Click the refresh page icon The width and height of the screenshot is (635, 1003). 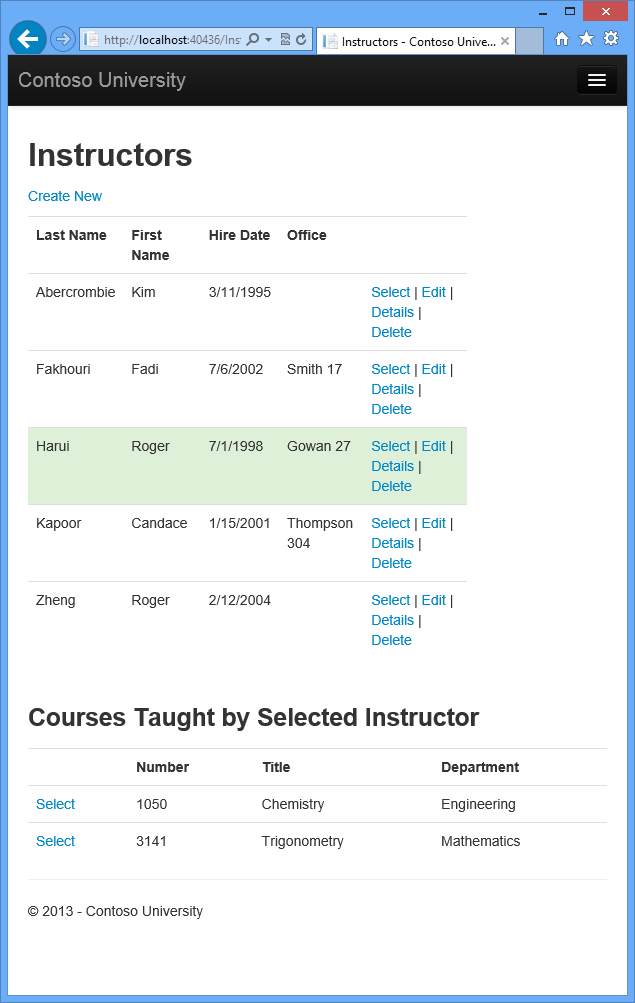pos(301,40)
